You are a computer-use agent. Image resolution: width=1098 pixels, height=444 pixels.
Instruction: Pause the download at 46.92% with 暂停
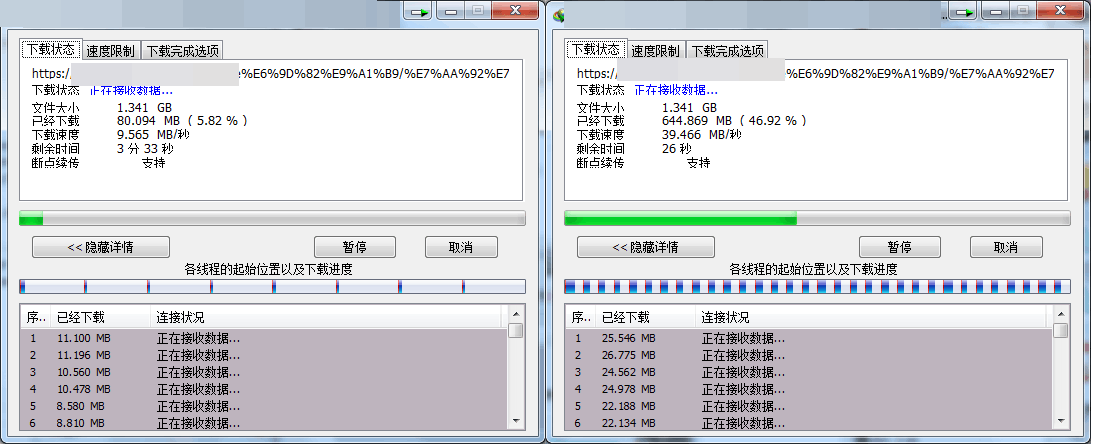[x=900, y=247]
